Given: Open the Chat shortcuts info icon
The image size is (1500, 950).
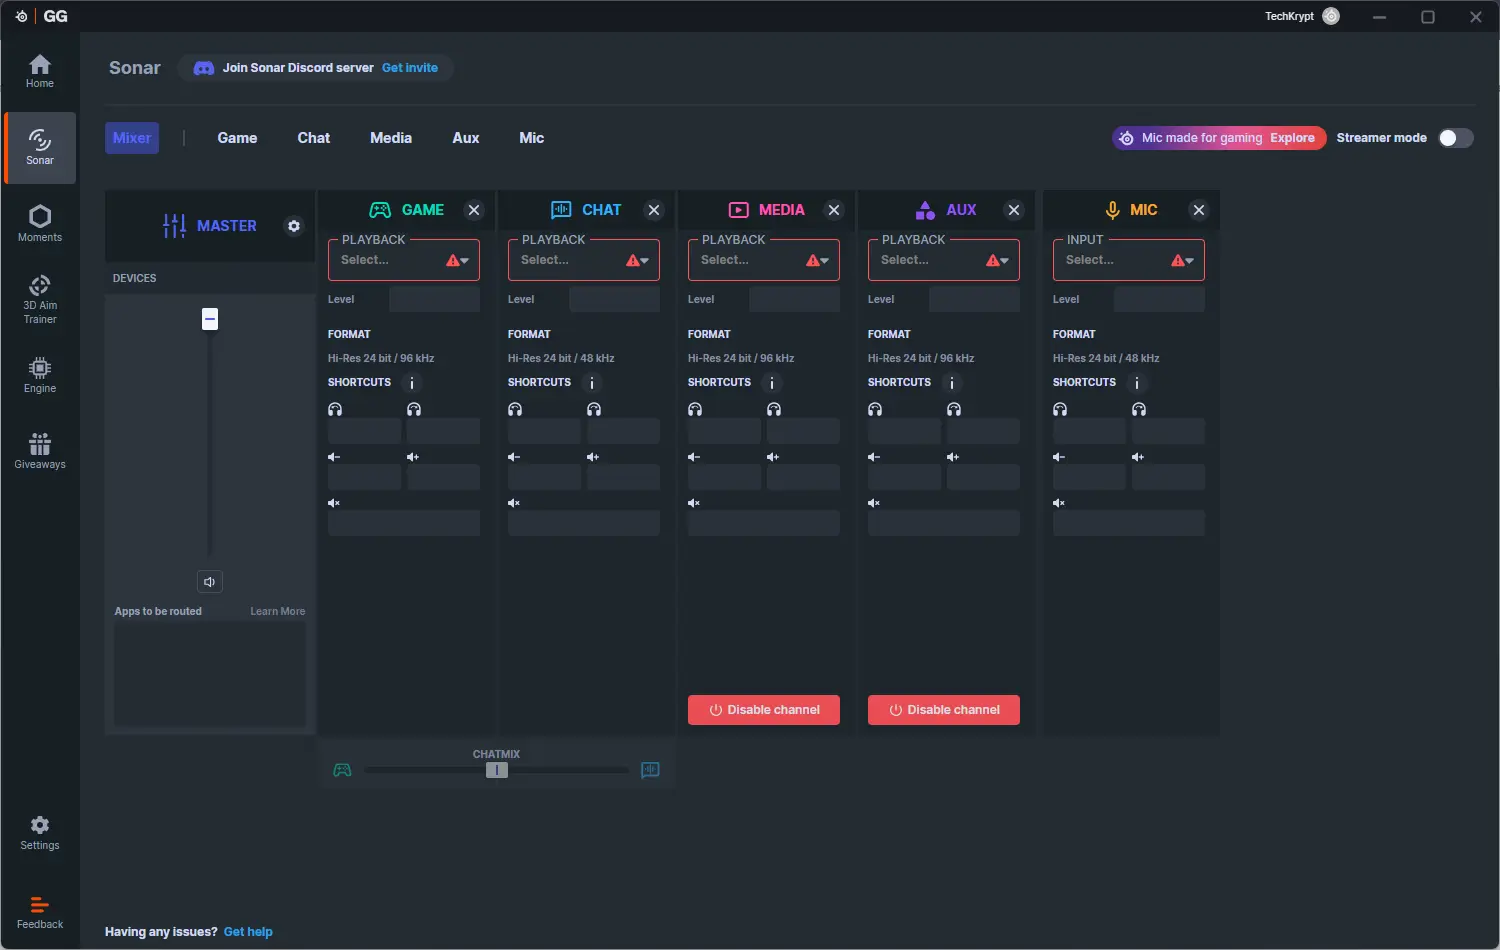Looking at the screenshot, I should click(x=592, y=383).
